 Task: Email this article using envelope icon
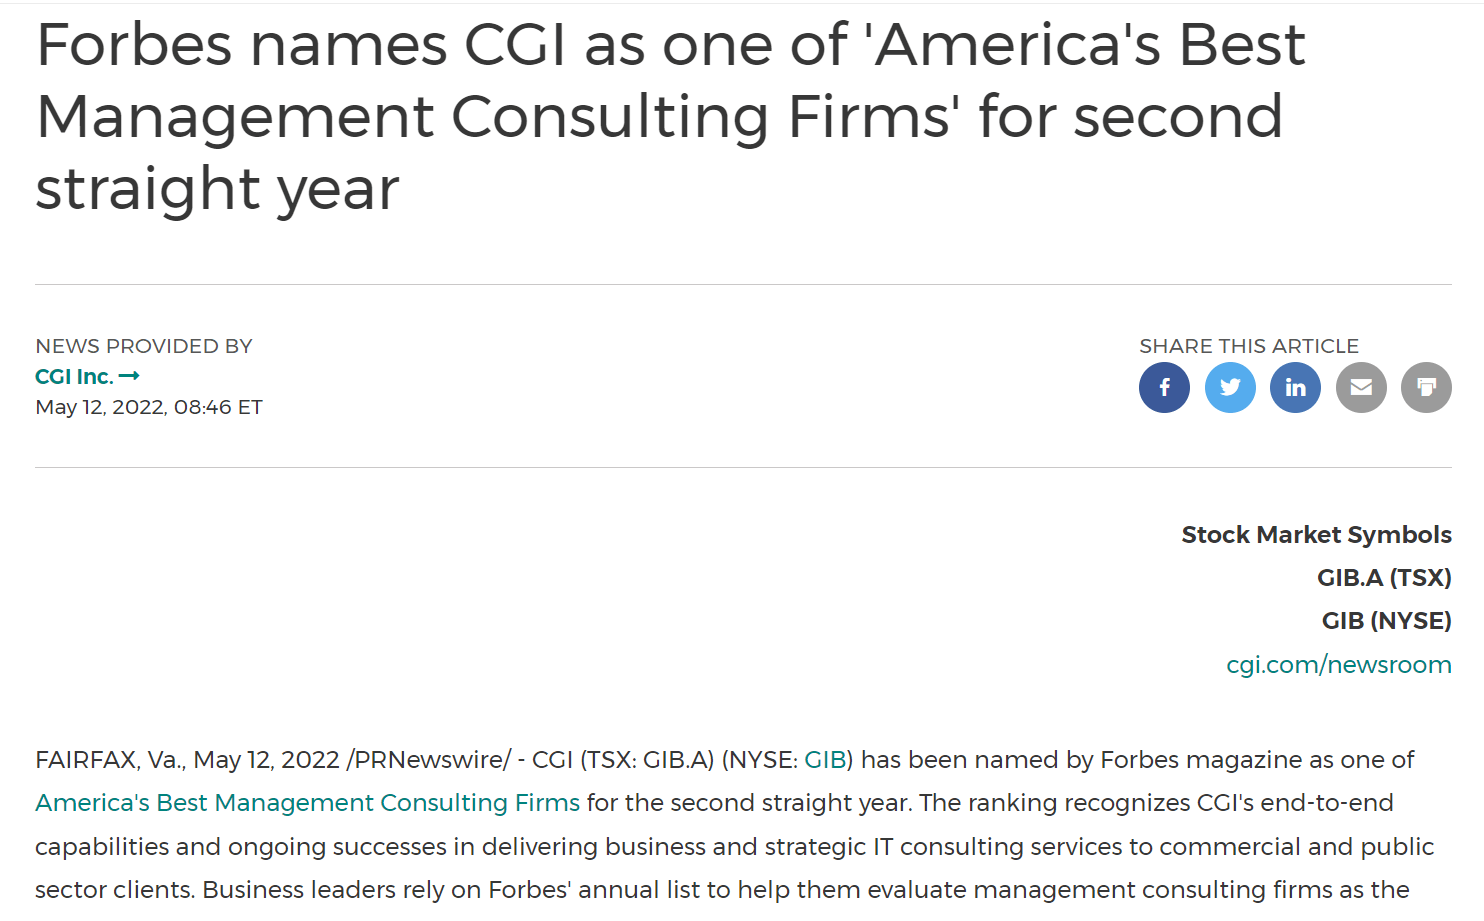(x=1361, y=388)
